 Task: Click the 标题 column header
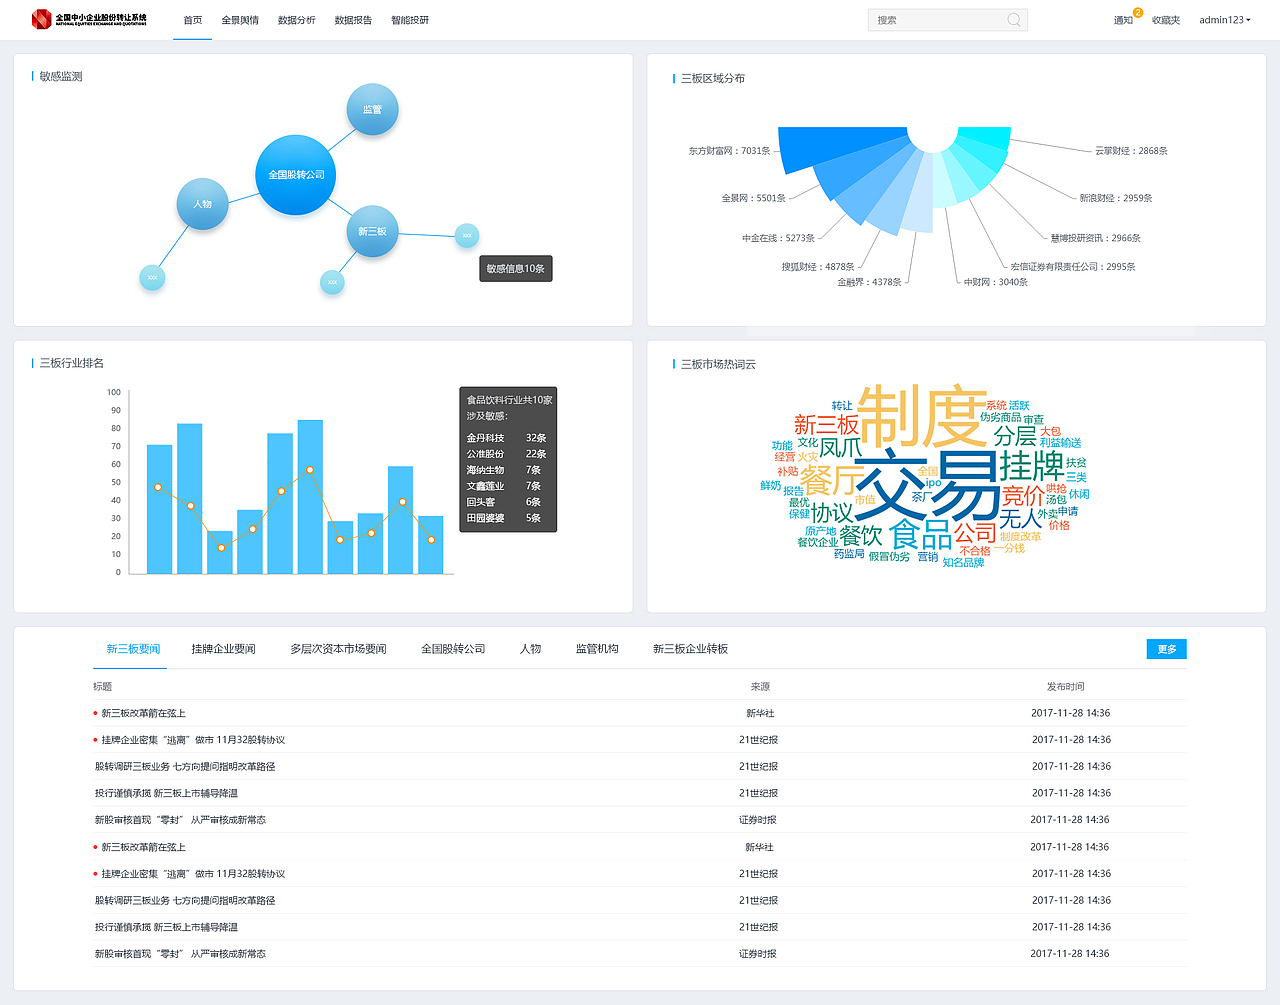[x=102, y=687]
